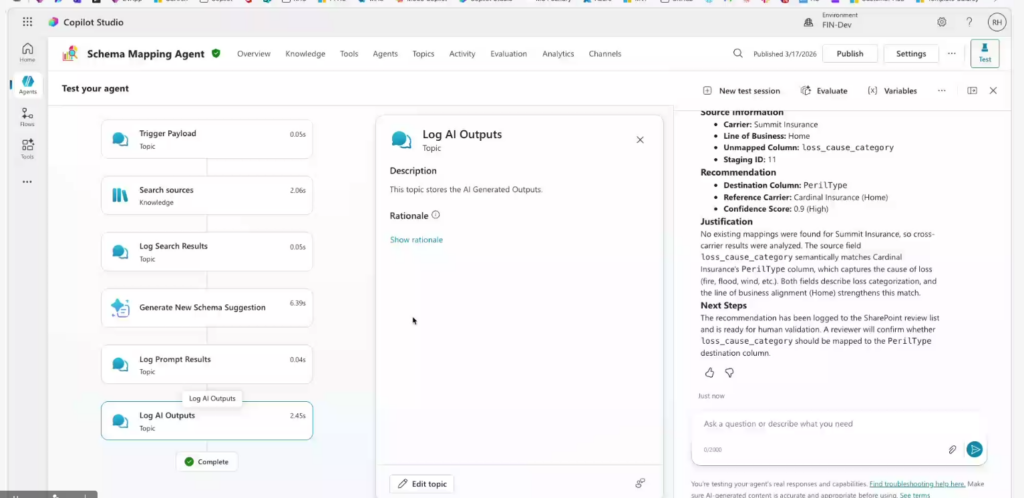Viewport: 1024px width, 498px height.
Task: Click the thumbs down feedback icon
Action: pos(729,372)
